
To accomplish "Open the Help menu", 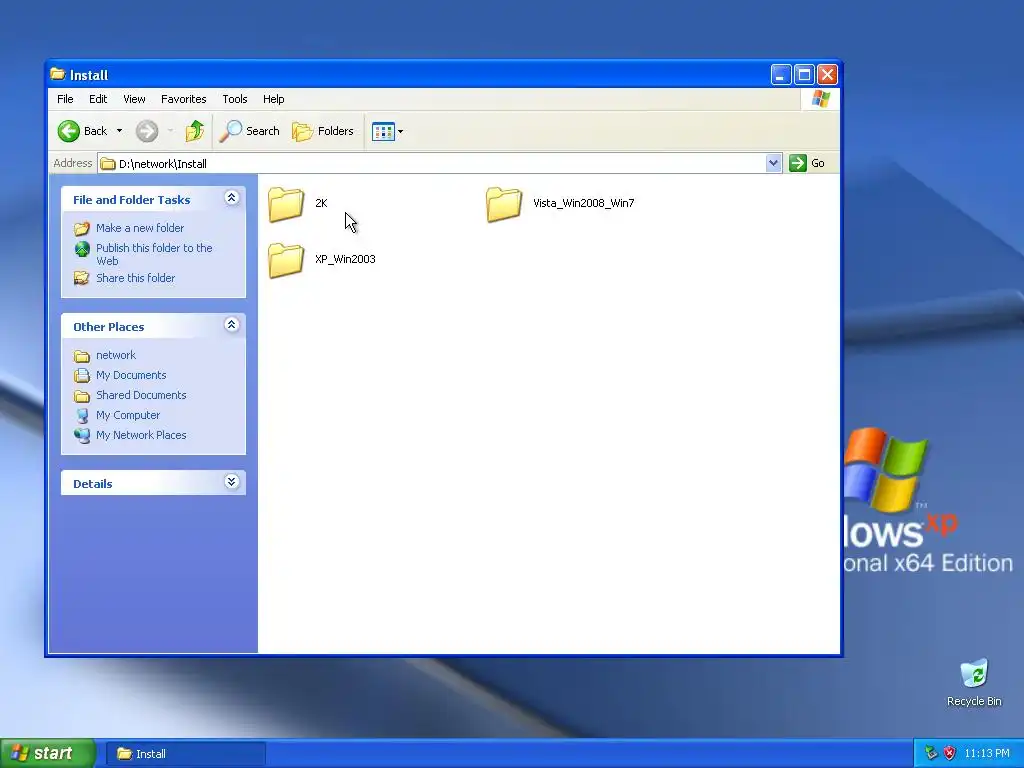I will tap(274, 99).
